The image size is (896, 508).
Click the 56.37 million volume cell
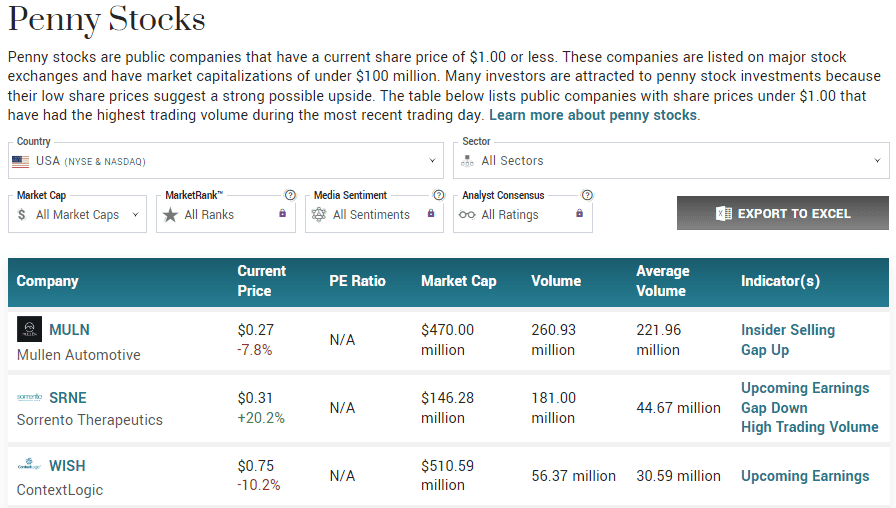pyautogui.click(x=574, y=476)
